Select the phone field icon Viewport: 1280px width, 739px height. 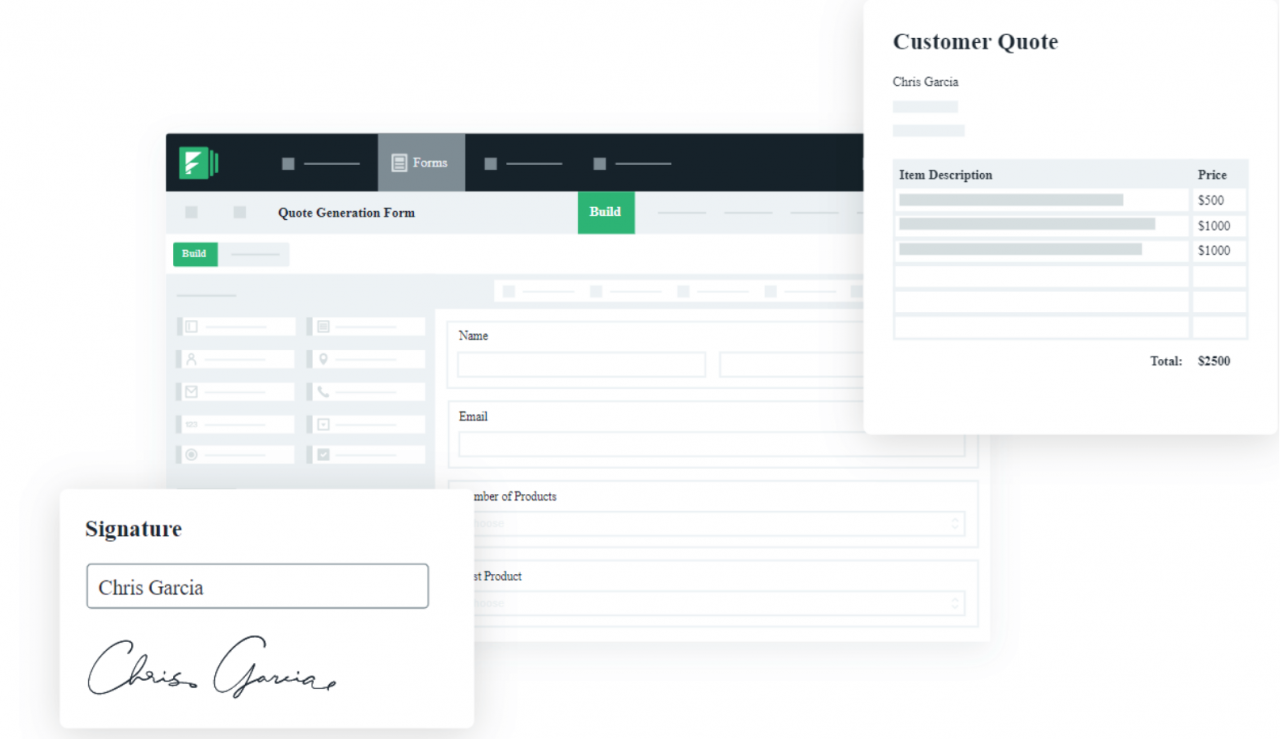tap(323, 391)
